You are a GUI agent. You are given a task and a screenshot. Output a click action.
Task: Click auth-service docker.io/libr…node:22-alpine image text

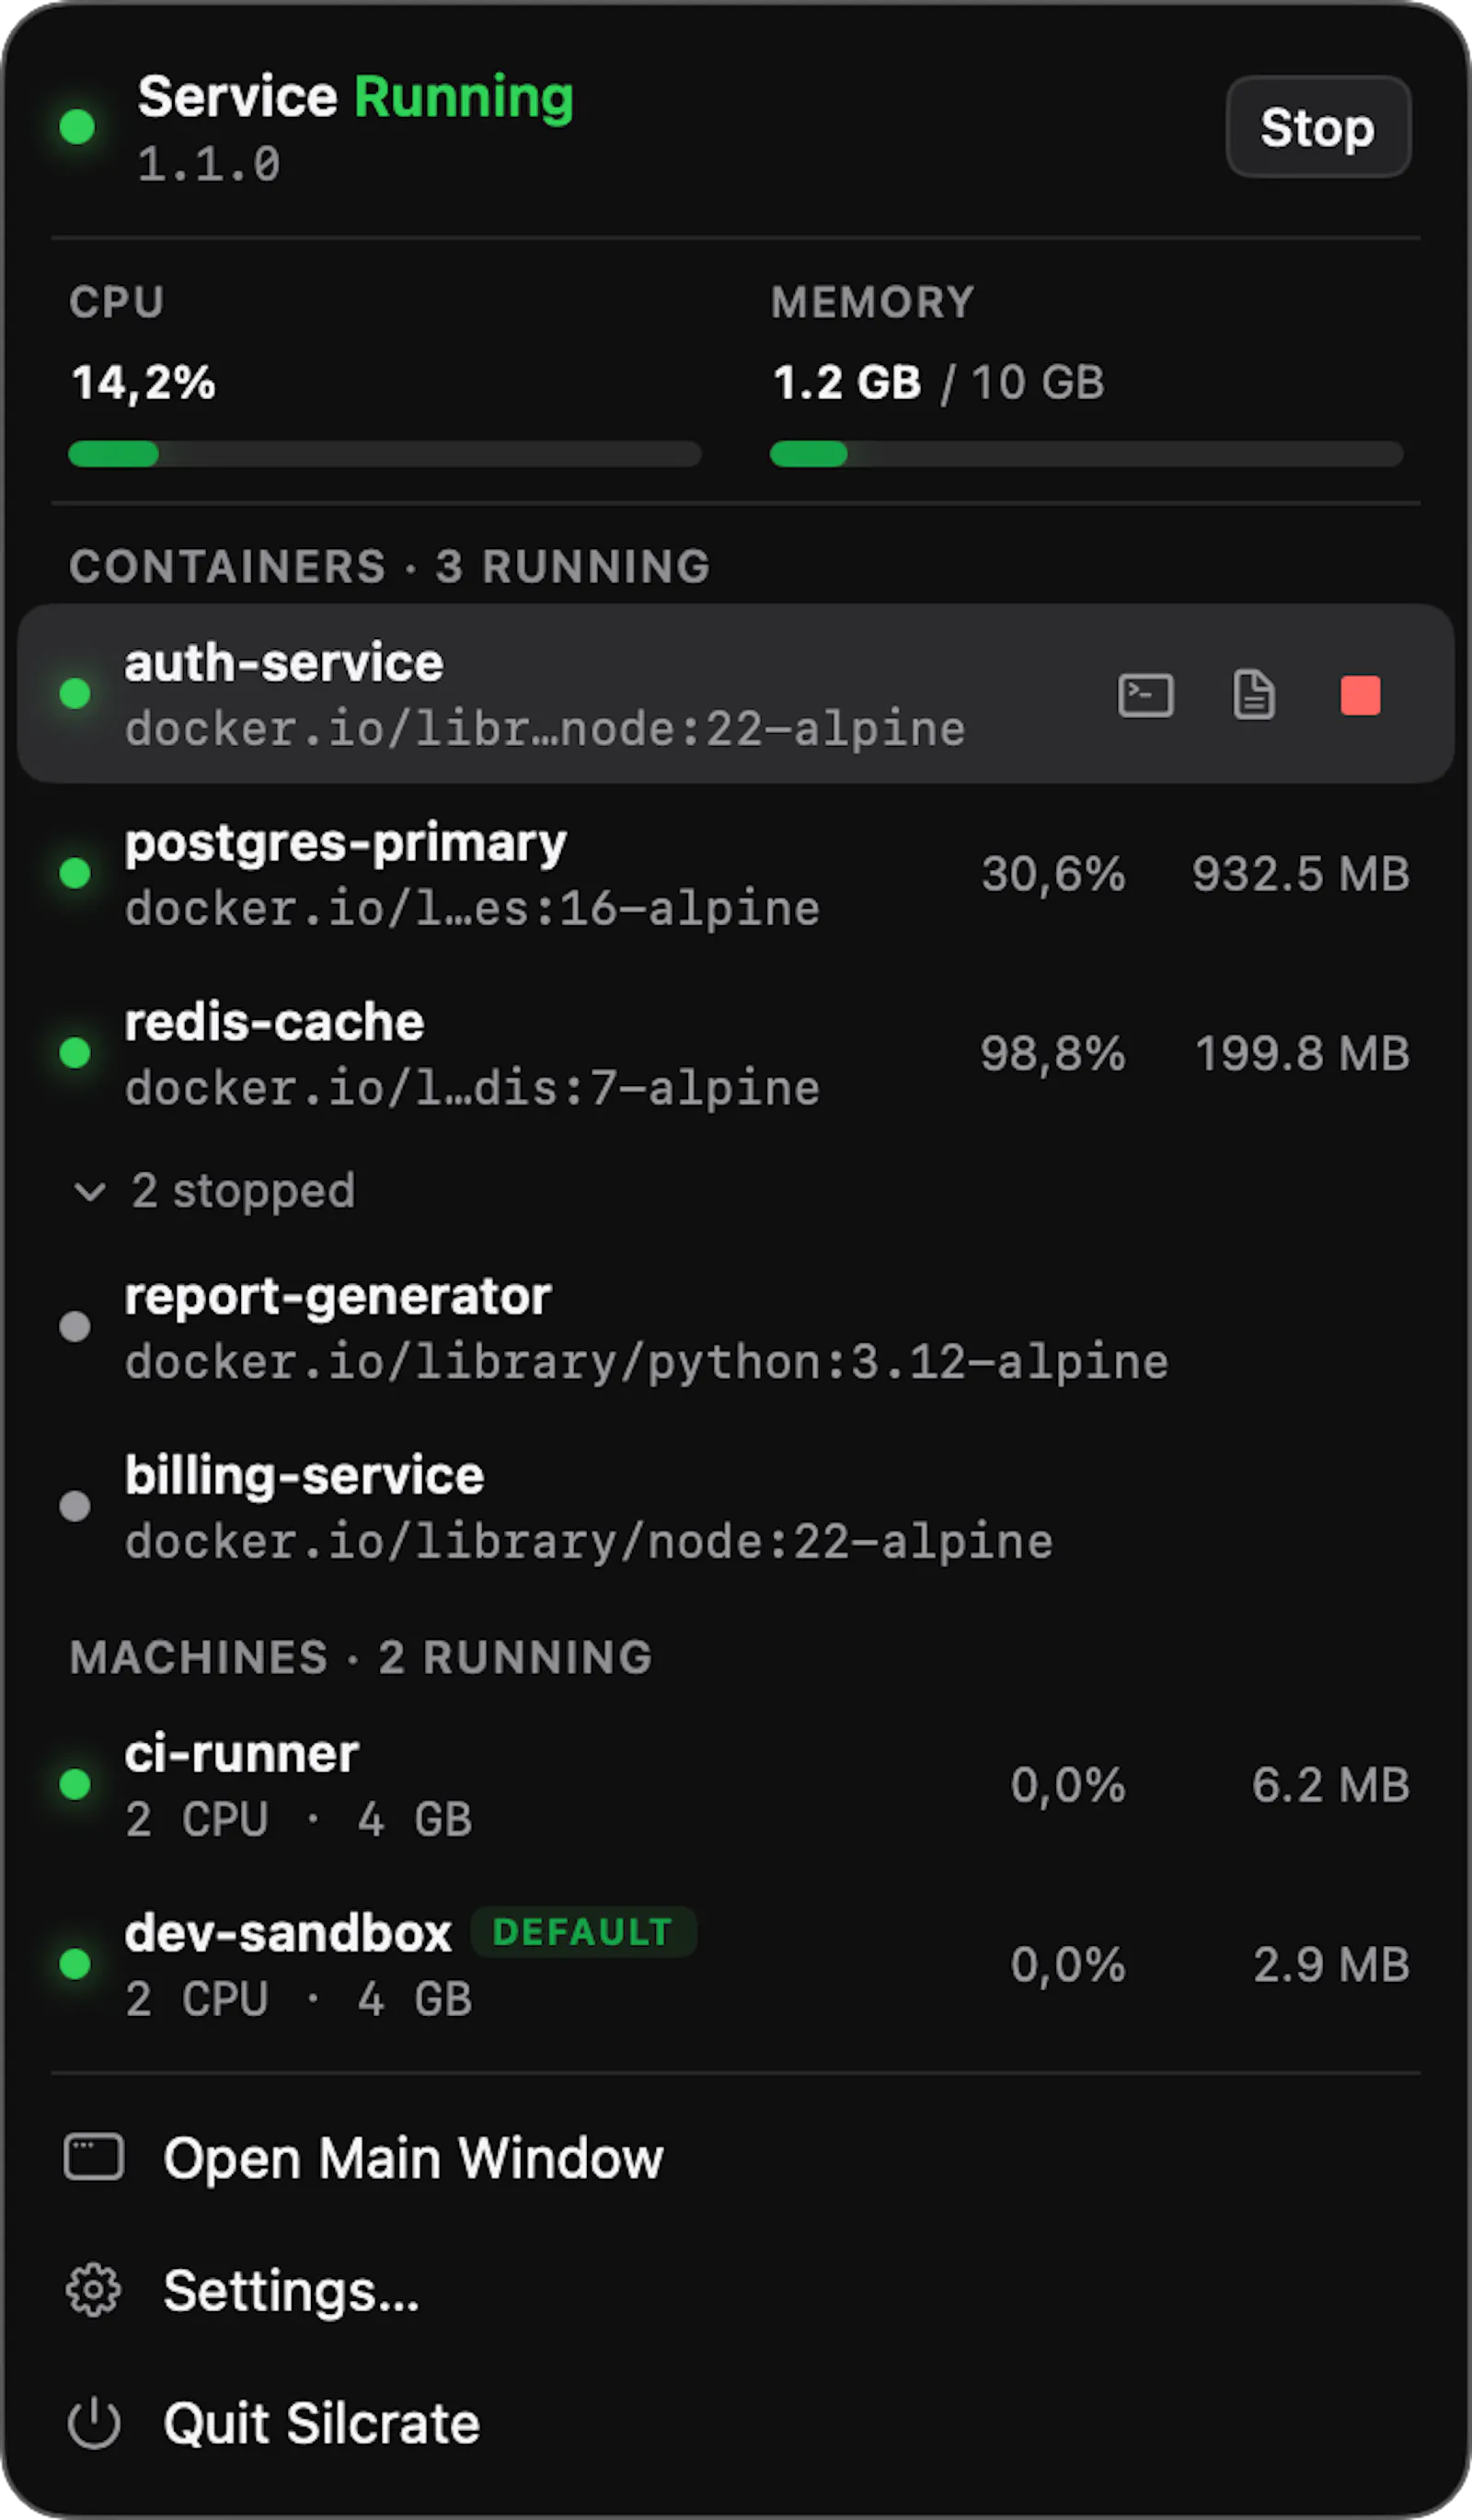point(545,729)
